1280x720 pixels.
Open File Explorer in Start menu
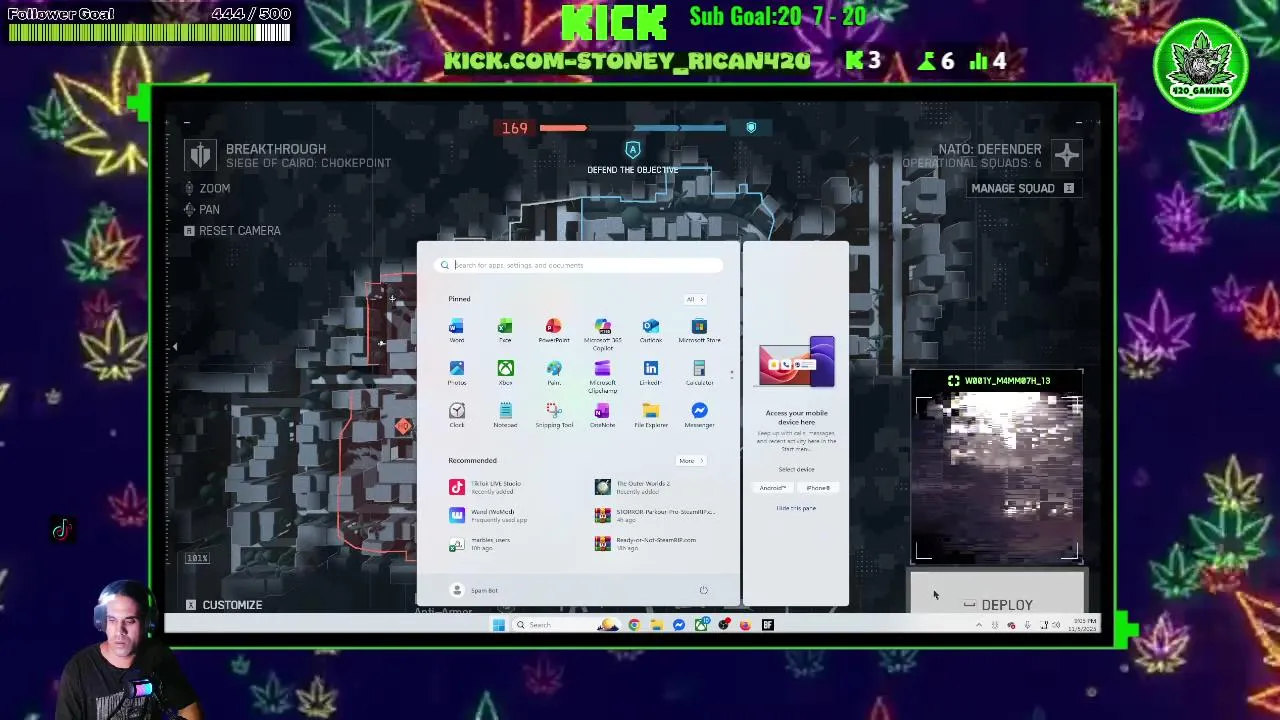click(x=651, y=415)
